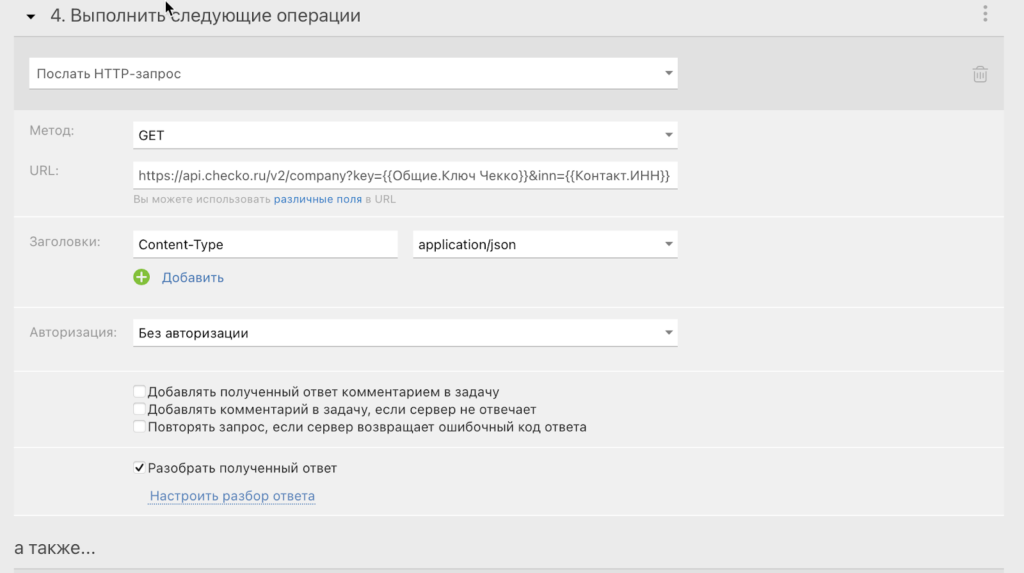Enable 'Добавлять полученный ответ комментарием в задачу'

(x=140, y=392)
